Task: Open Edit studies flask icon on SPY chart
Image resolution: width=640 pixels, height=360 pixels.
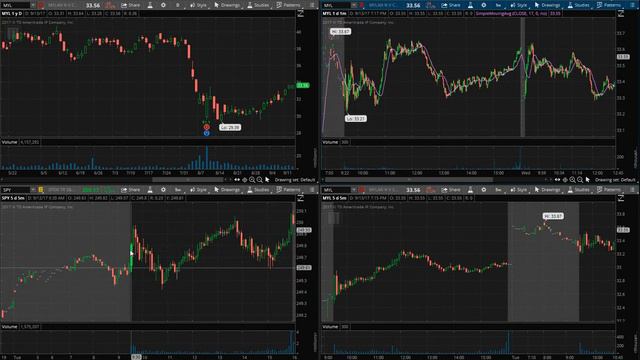Action: 150,190
